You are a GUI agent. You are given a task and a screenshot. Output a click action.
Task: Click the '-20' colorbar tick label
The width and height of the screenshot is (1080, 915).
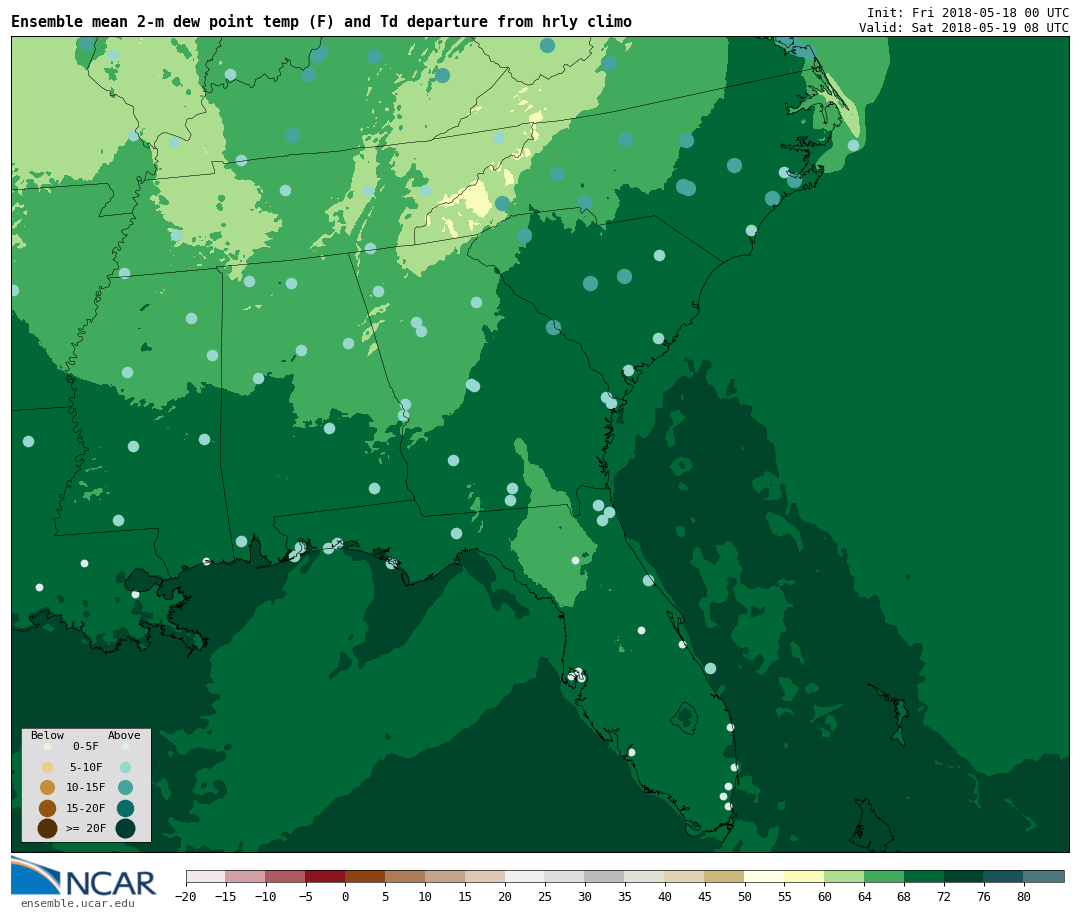point(186,896)
